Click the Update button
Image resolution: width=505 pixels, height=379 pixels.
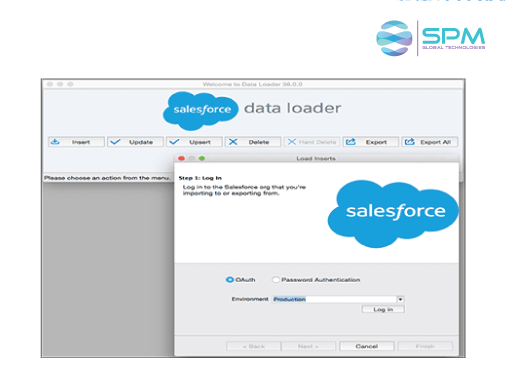(x=135, y=142)
